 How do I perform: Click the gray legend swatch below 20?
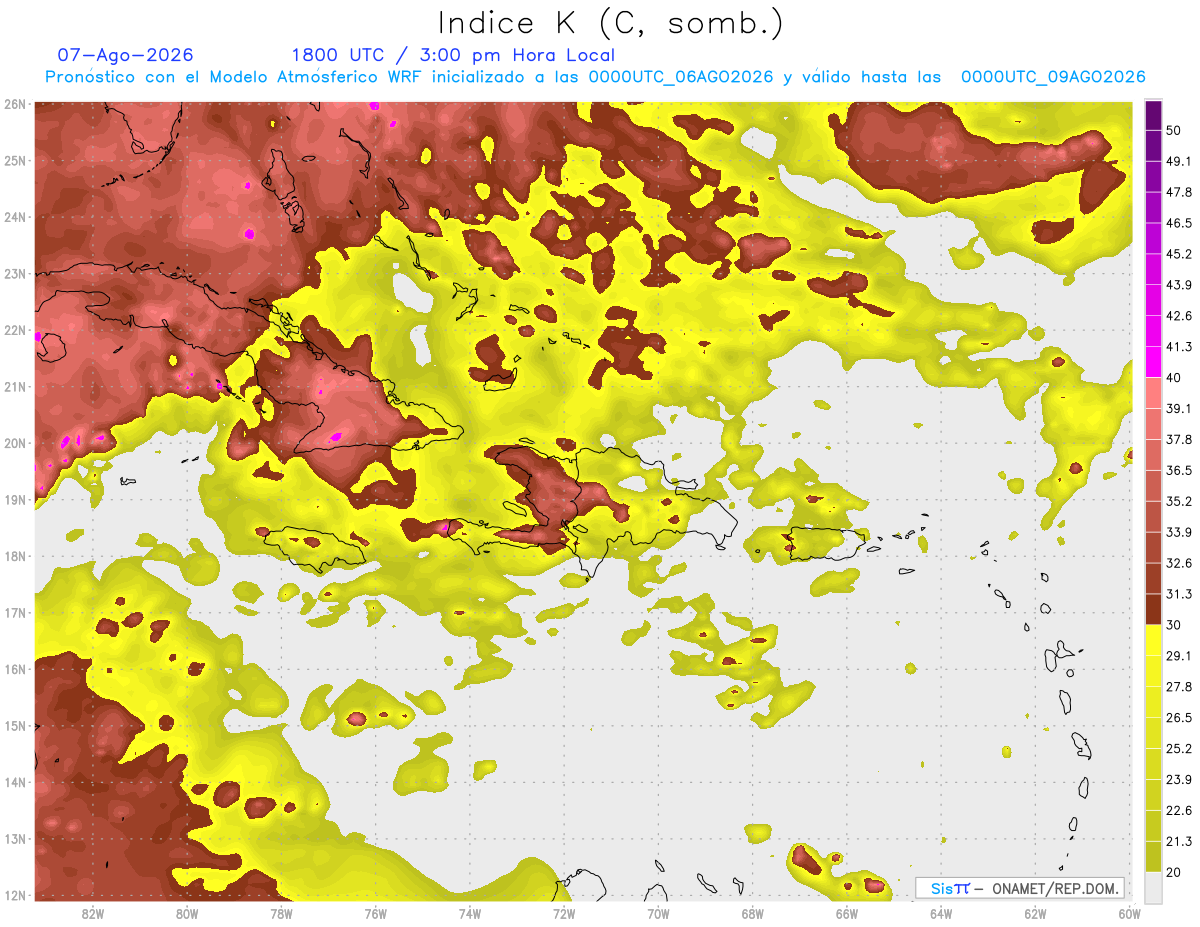click(x=1154, y=886)
